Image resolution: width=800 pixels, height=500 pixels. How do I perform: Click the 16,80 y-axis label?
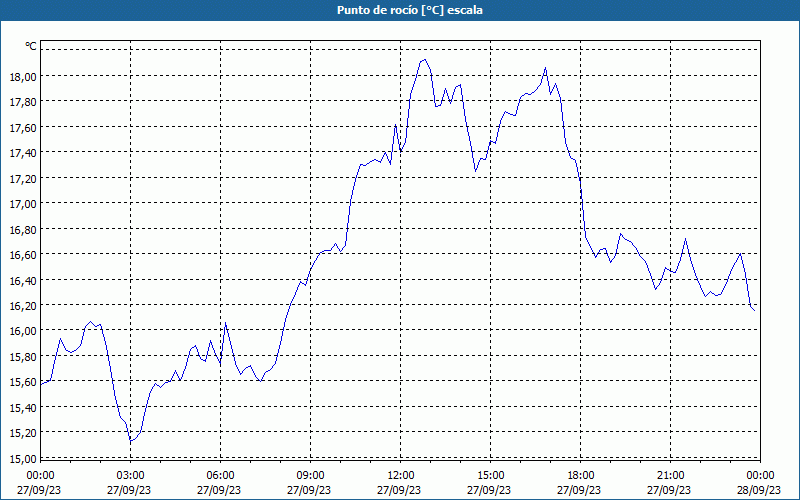tap(23, 230)
